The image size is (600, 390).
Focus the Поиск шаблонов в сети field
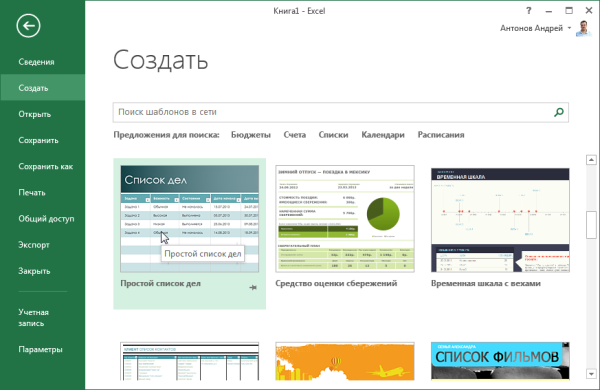[341, 112]
